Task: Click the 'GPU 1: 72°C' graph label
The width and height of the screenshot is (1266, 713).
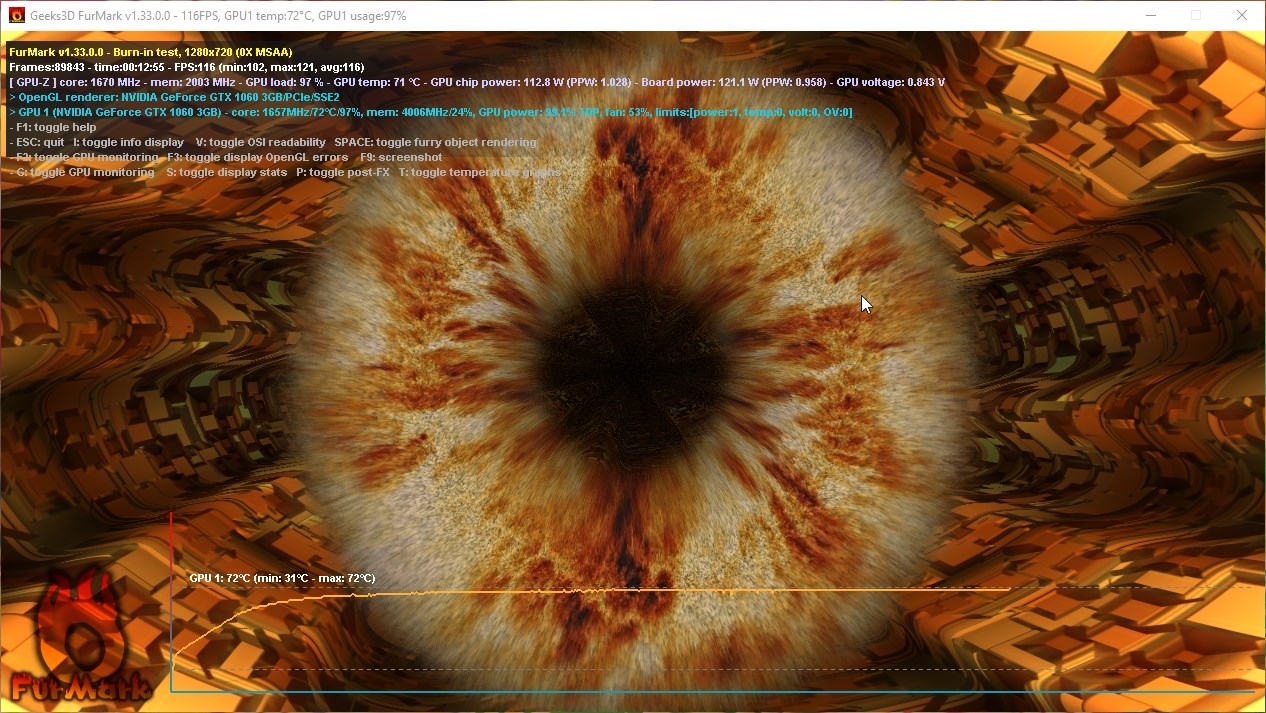Action: pos(282,578)
